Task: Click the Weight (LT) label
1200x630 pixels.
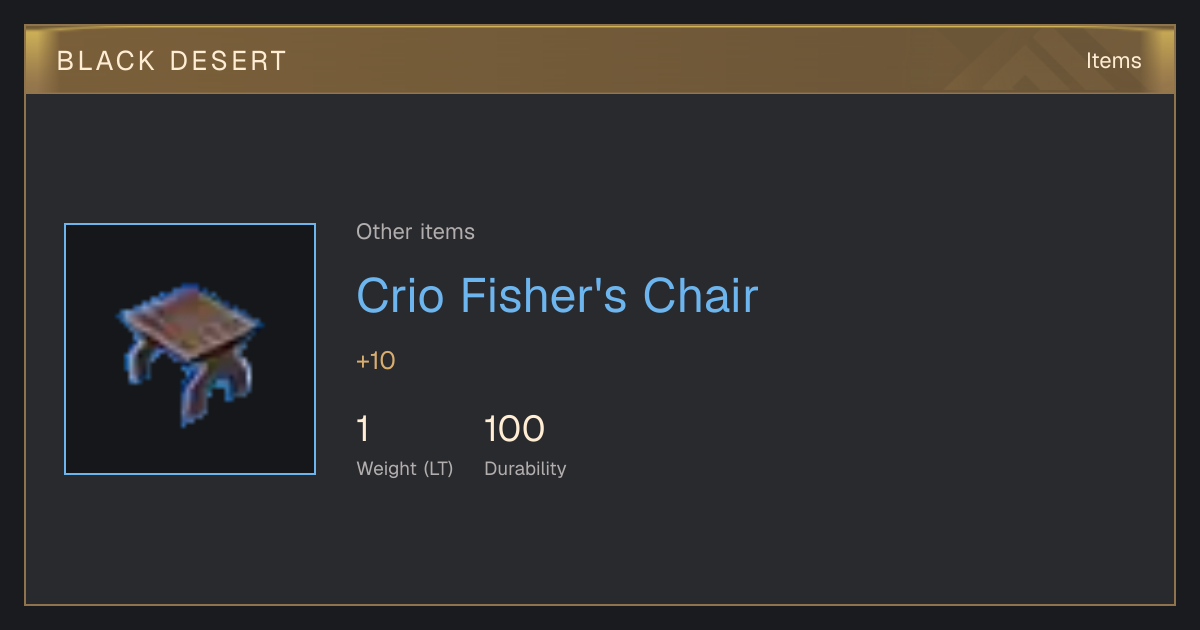Action: coord(405,469)
